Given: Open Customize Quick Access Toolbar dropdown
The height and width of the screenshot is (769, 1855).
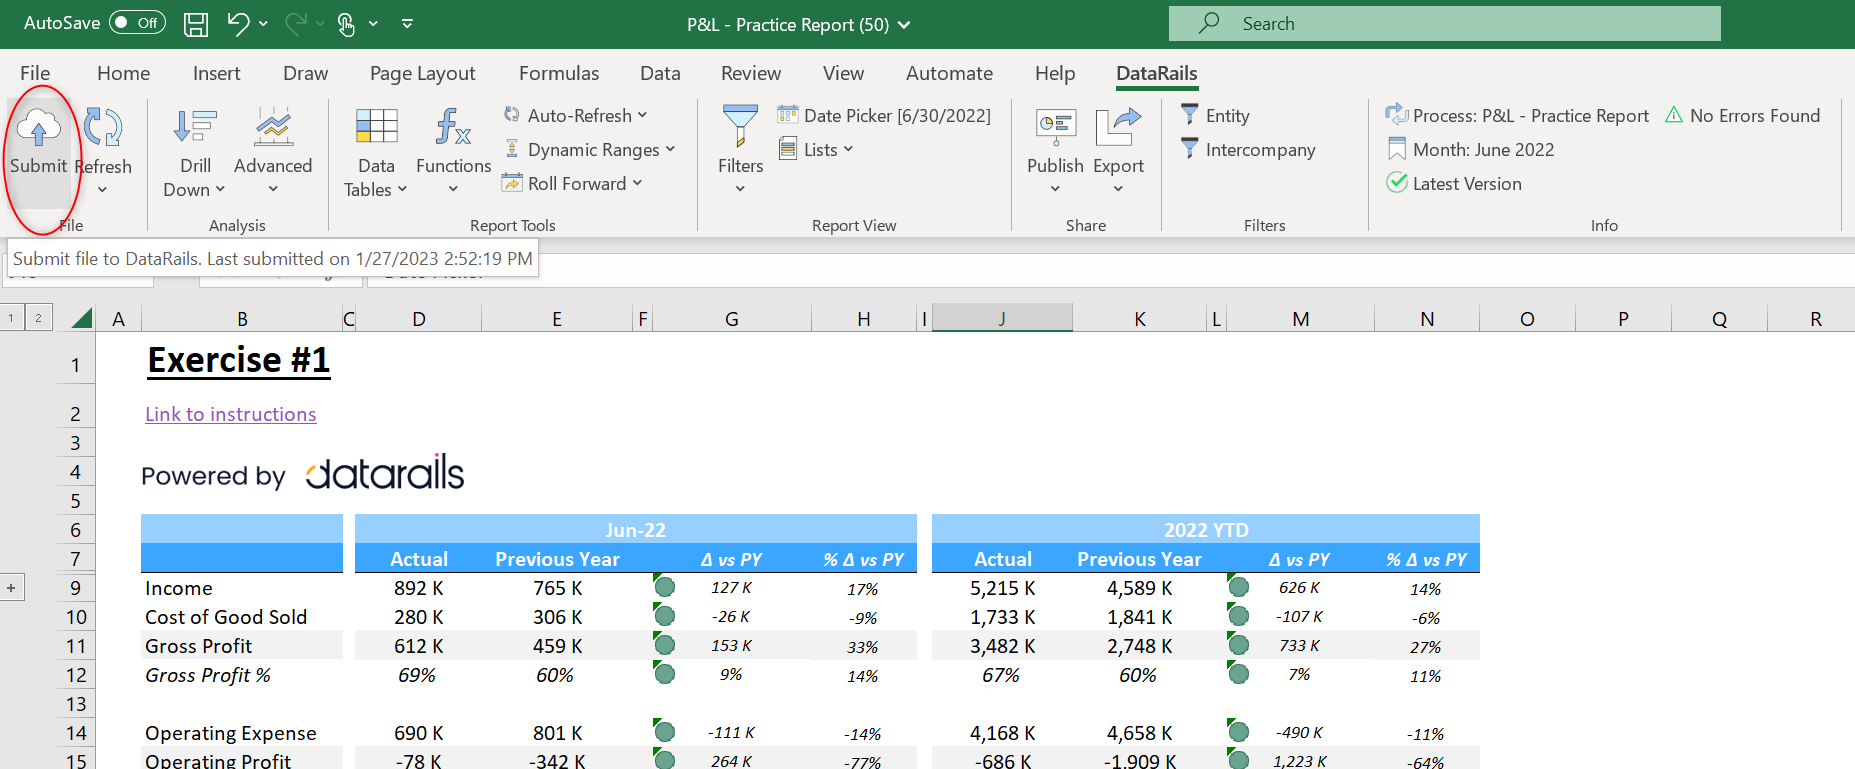Looking at the screenshot, I should tap(407, 24).
